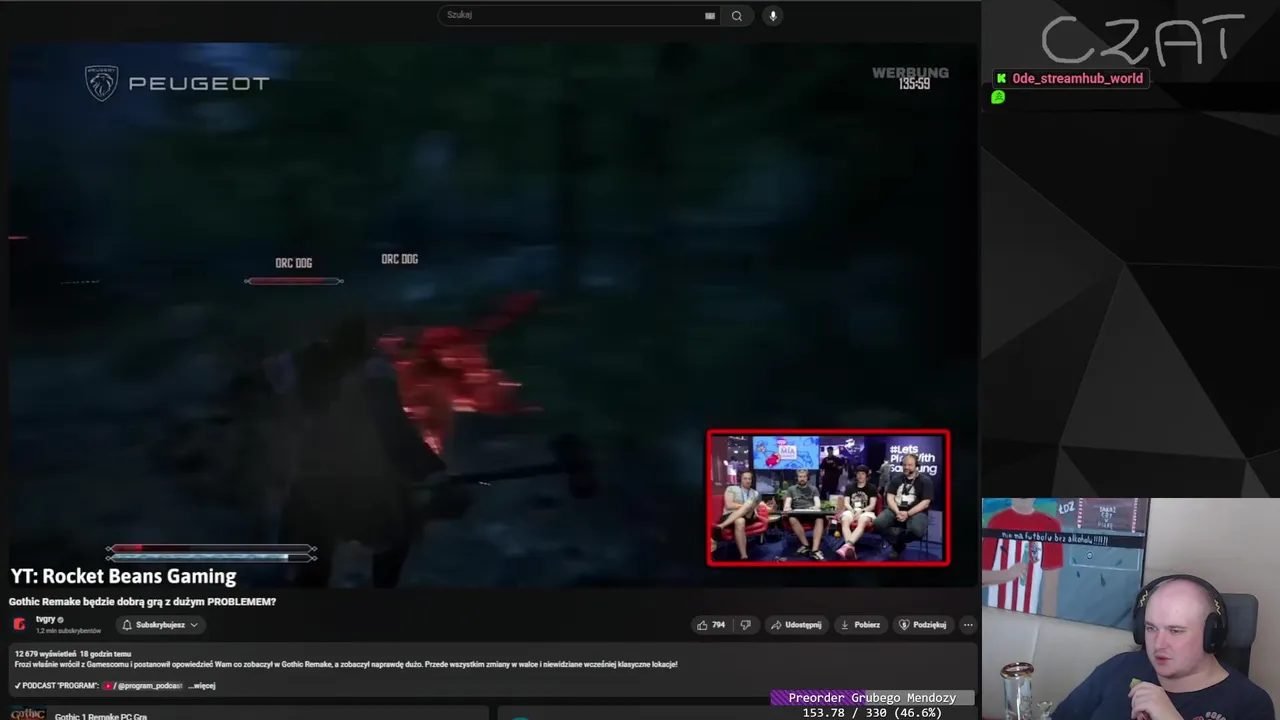Click the 'YT: Rocket Beans Gaming' caption
Viewport: 1280px width, 720px height.
[x=124, y=576]
